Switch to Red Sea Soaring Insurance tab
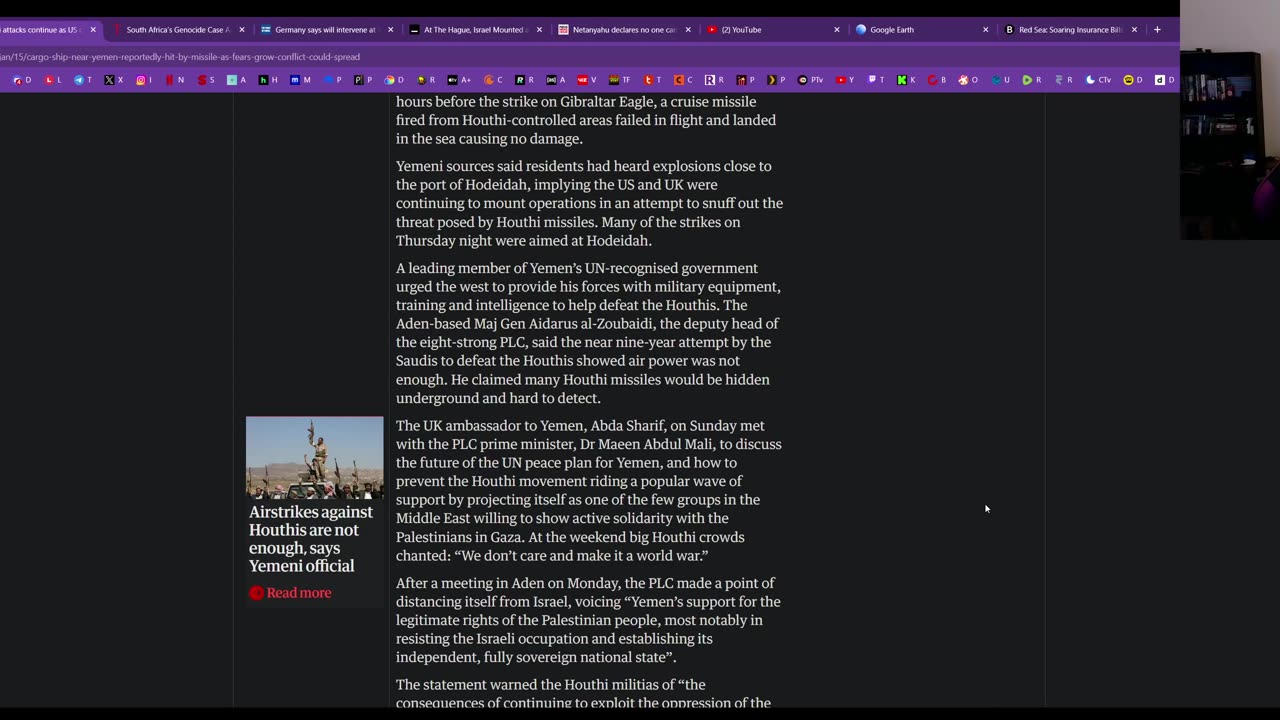The width and height of the screenshot is (1280, 720). pos(1069,30)
